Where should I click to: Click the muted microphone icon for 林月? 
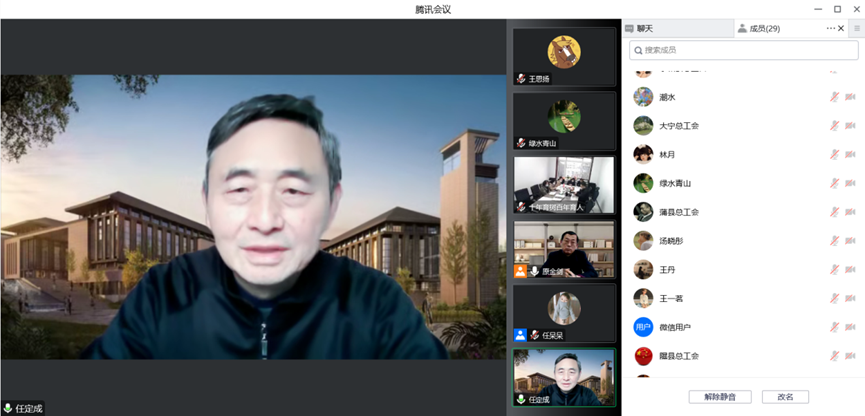[834, 155]
